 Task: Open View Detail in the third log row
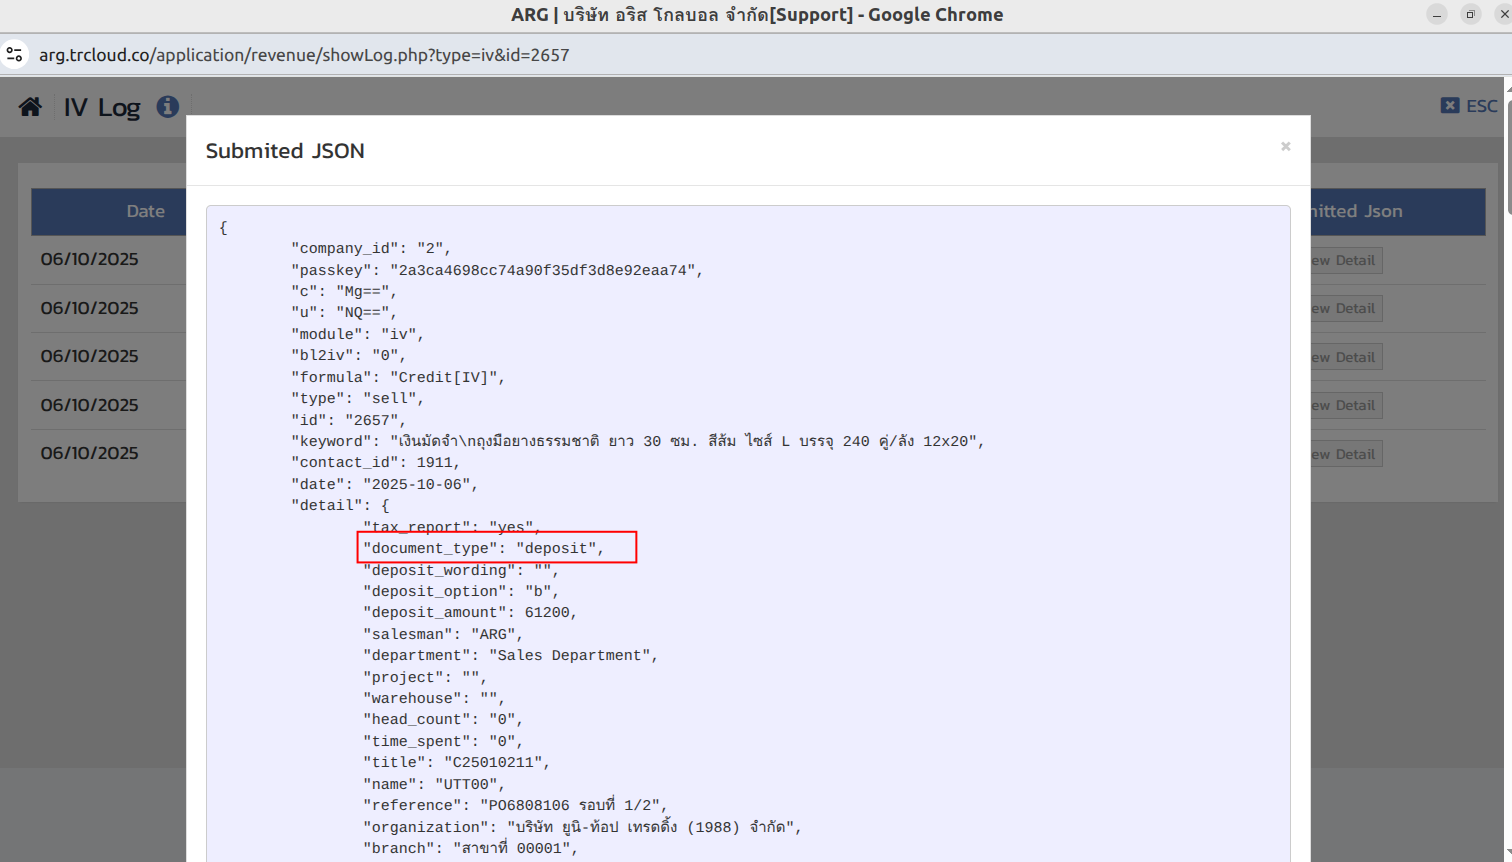pos(1346,358)
